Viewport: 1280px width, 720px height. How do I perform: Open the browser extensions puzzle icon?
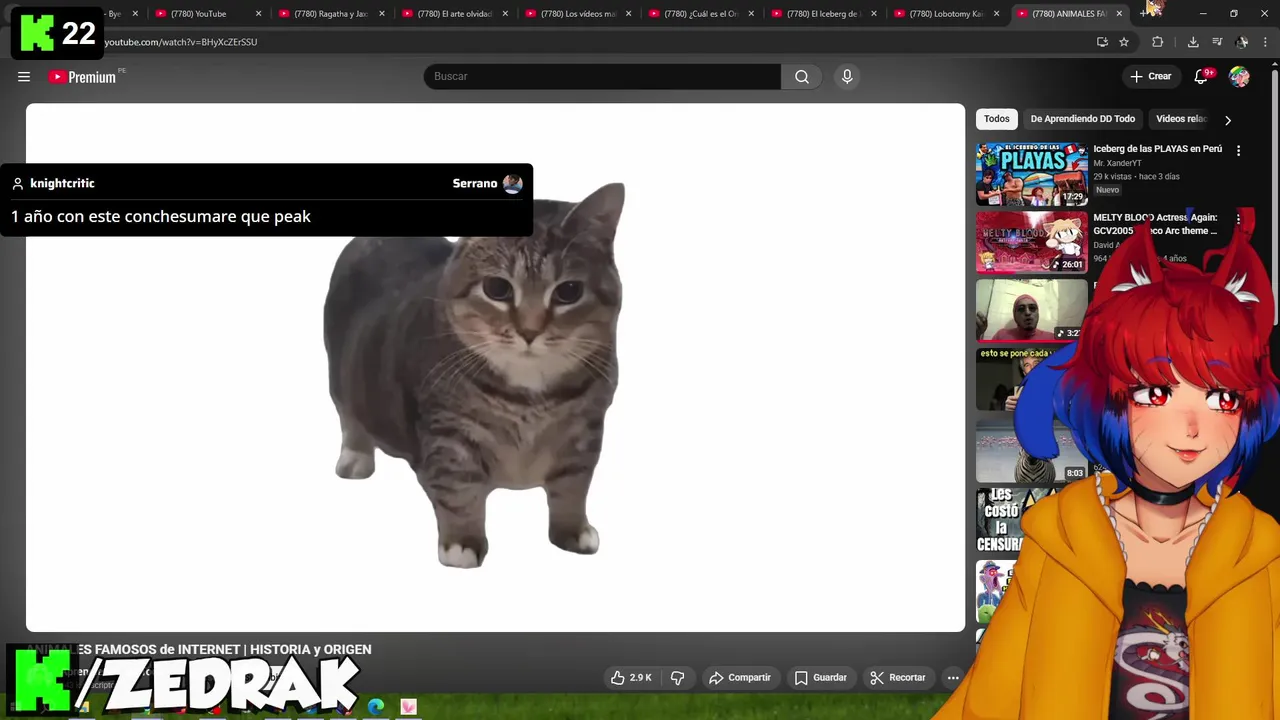1158,42
